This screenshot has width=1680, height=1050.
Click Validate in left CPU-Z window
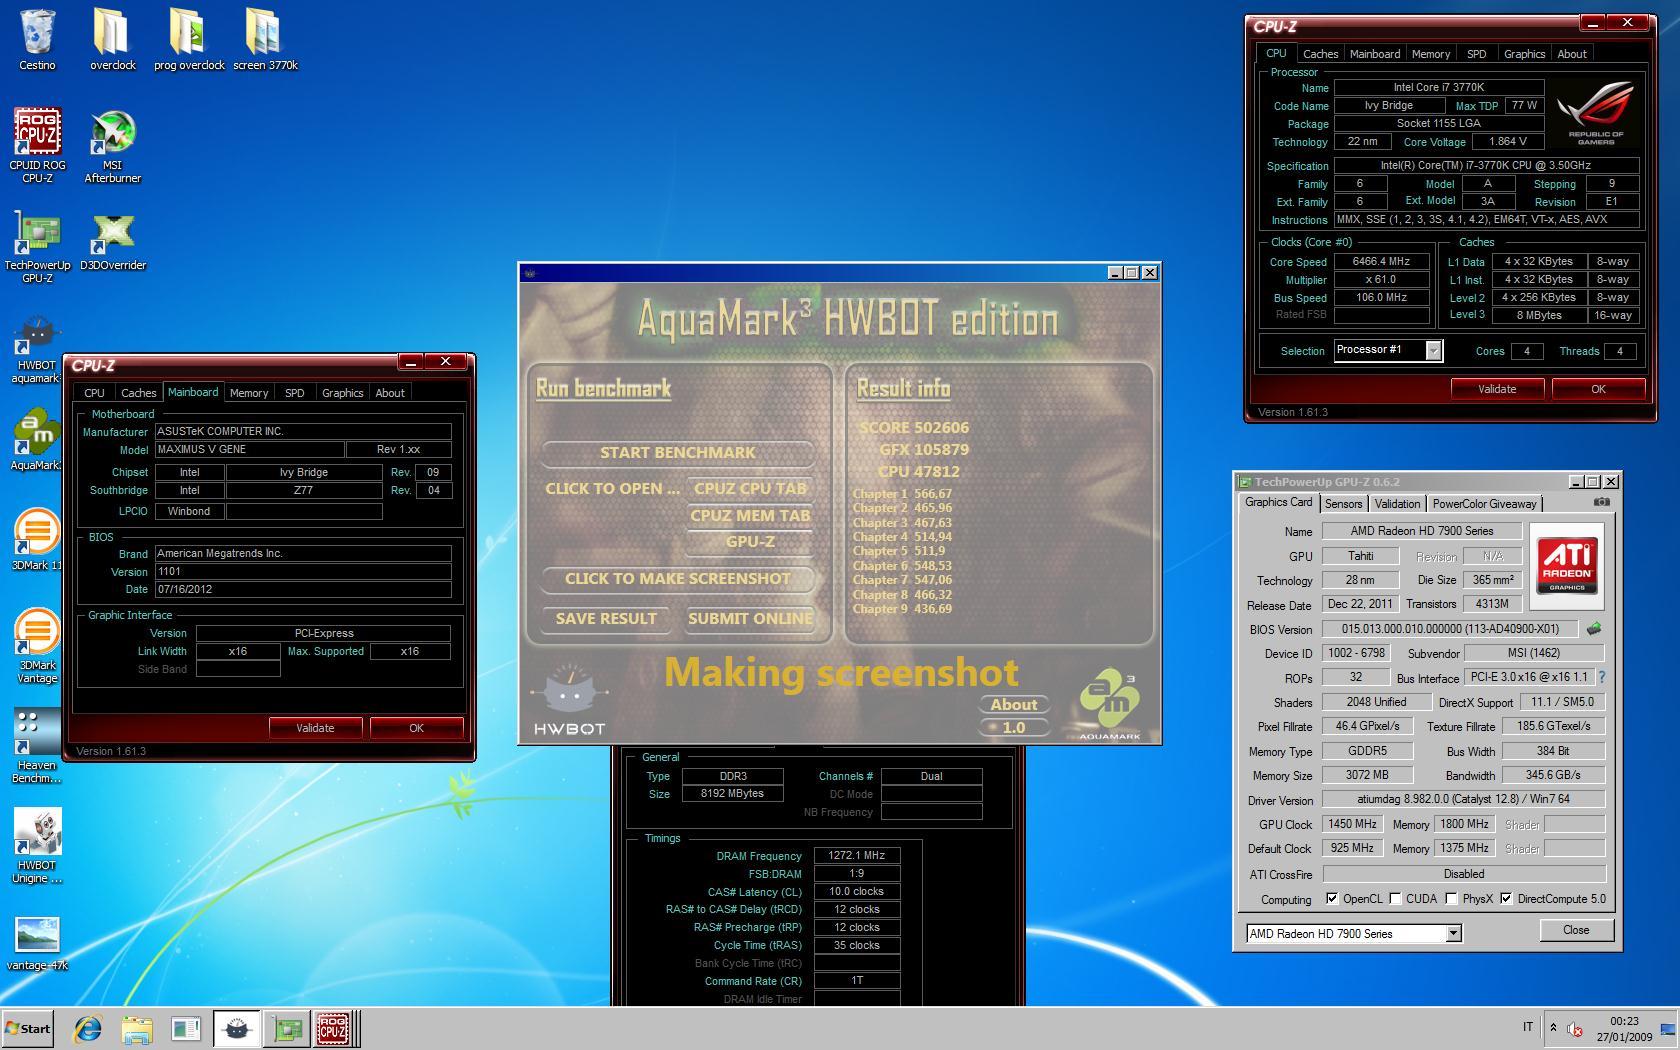[315, 728]
